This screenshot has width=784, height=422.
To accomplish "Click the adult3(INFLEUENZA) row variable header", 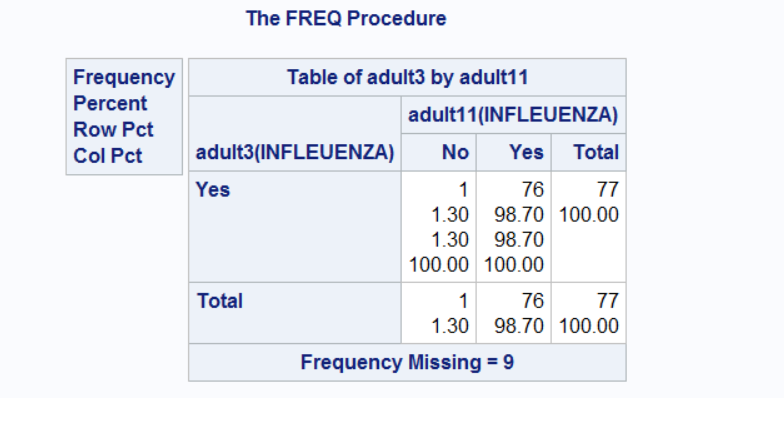I will coord(295,153).
